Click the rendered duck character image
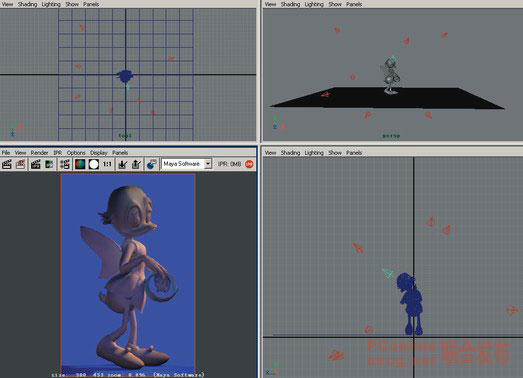This screenshot has width=523, height=378. 128,274
